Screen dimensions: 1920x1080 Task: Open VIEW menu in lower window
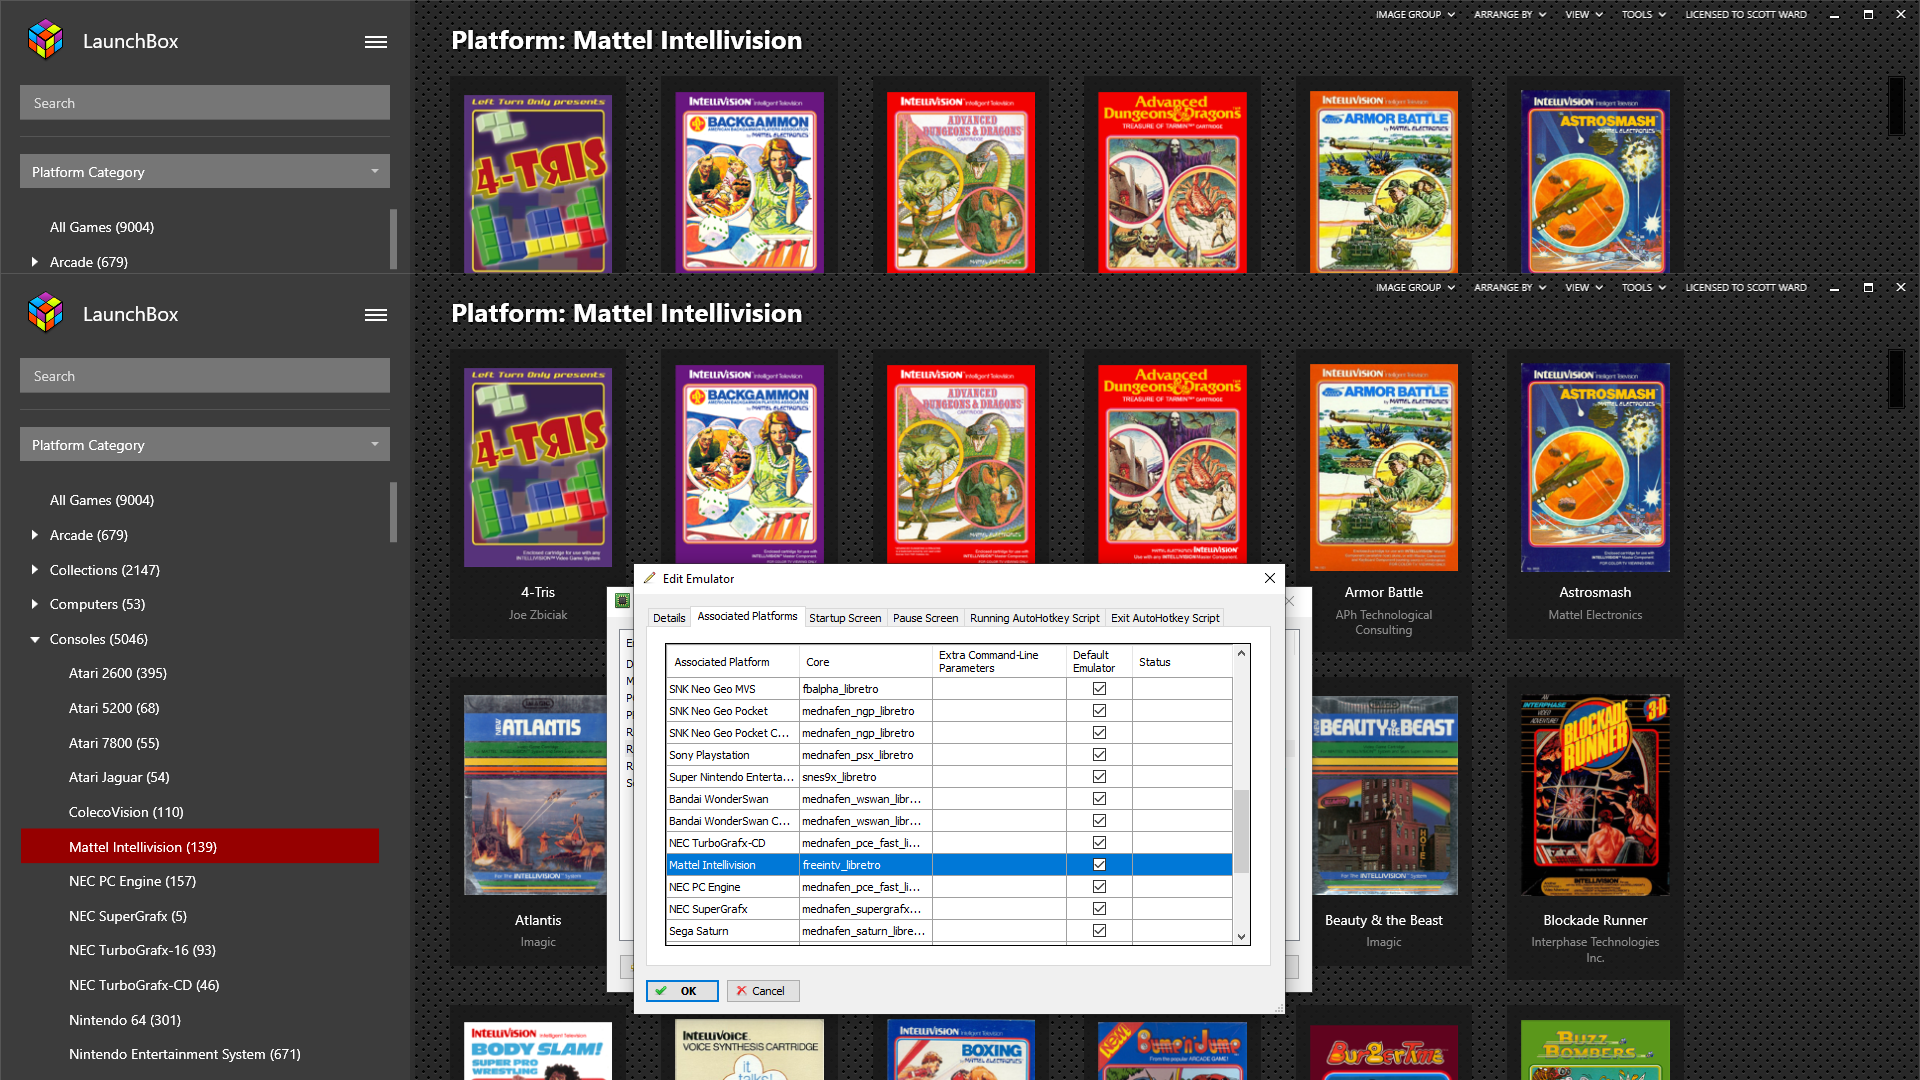1584,288
